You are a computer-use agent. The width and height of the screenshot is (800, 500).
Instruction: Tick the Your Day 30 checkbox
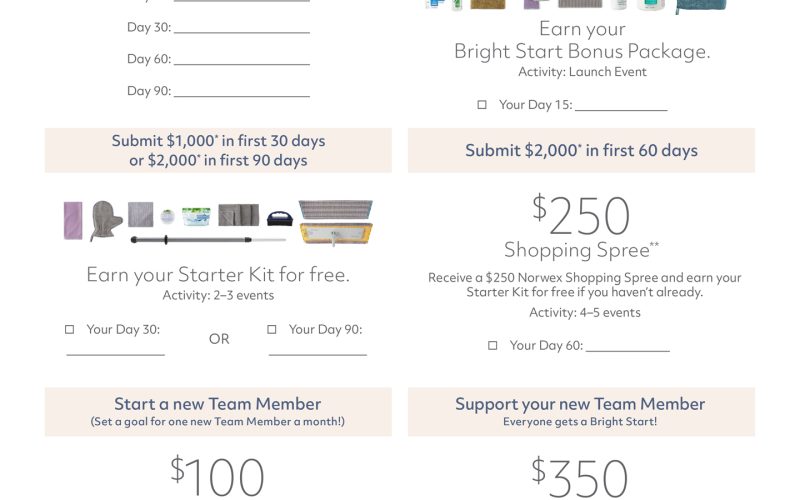pyautogui.click(x=70, y=329)
